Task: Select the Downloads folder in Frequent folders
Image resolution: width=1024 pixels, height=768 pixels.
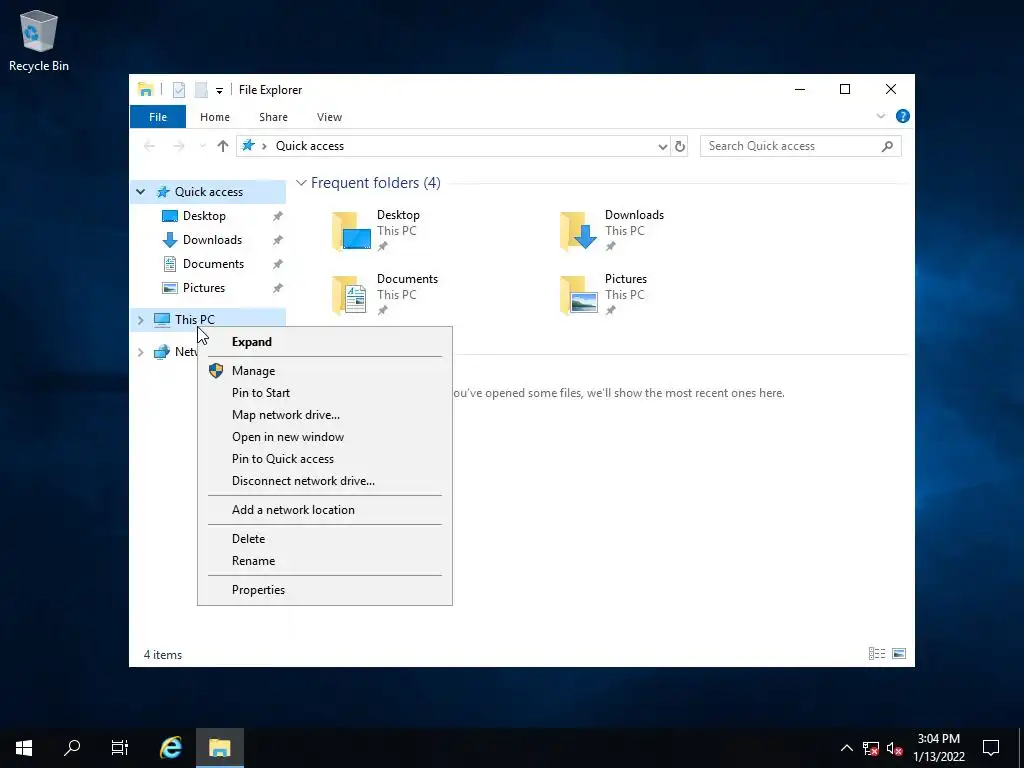Action: tap(612, 231)
